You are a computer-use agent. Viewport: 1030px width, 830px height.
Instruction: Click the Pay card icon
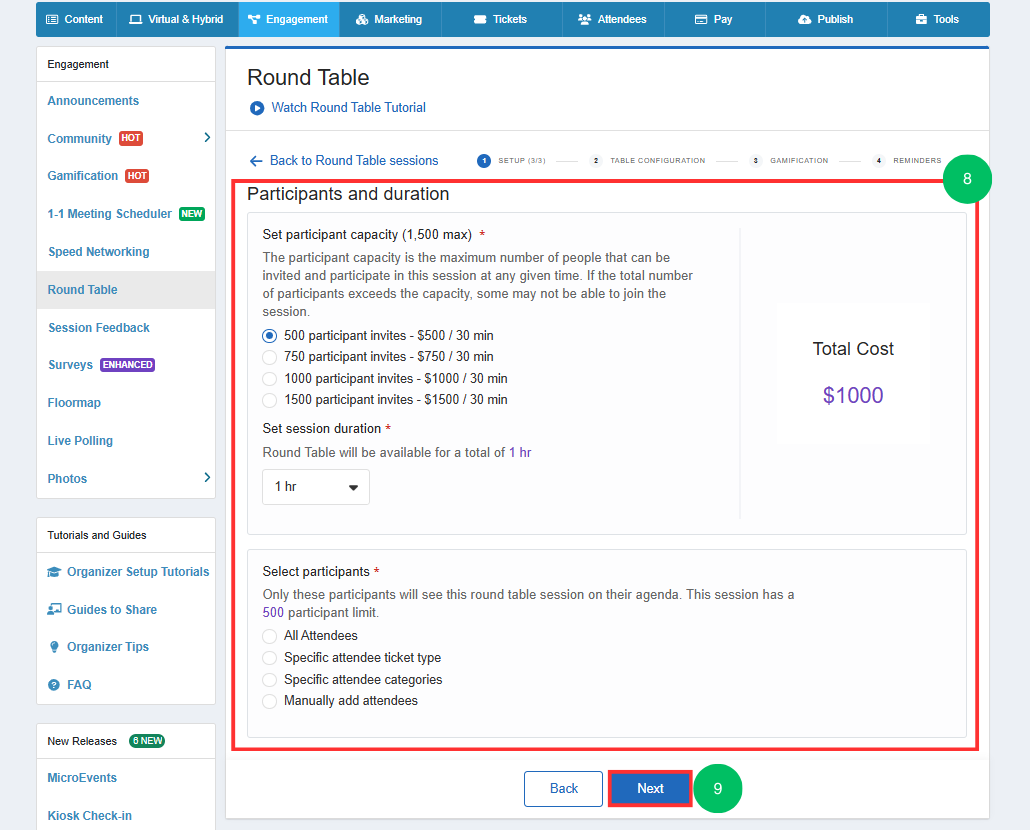tap(701, 20)
